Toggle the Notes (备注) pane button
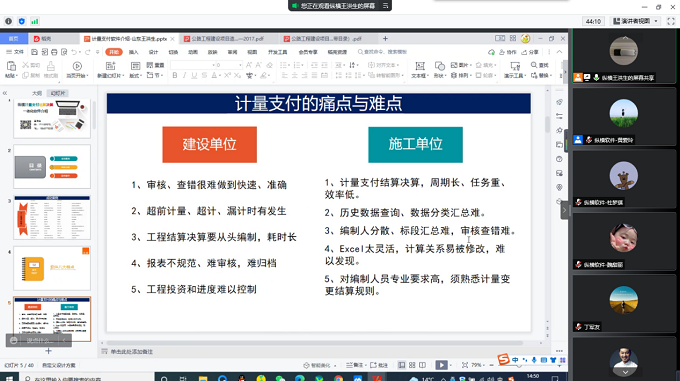680x381 pixels. 355,365
